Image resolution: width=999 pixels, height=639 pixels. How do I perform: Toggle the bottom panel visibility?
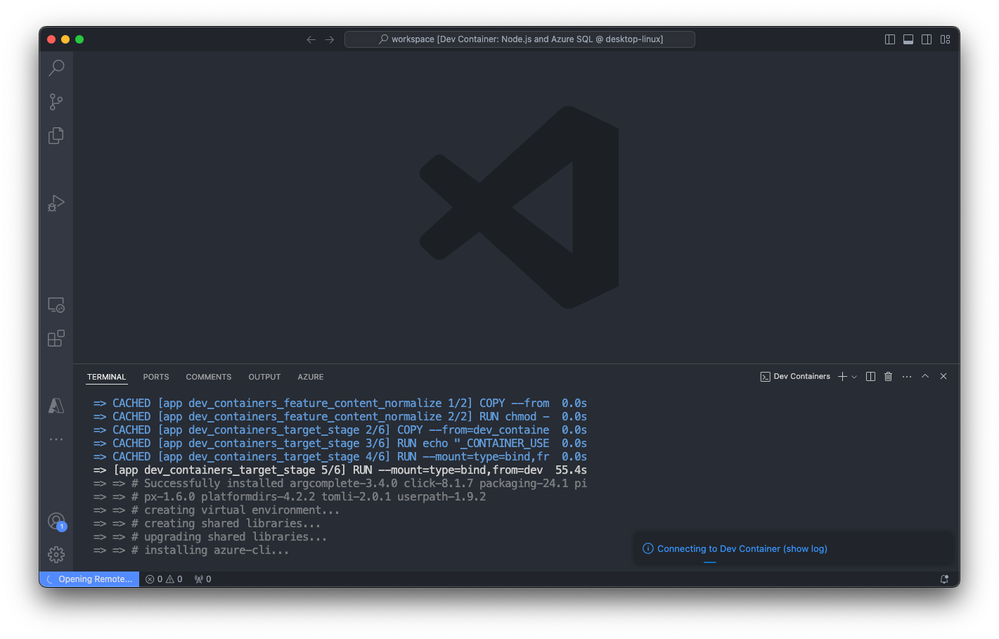point(909,39)
